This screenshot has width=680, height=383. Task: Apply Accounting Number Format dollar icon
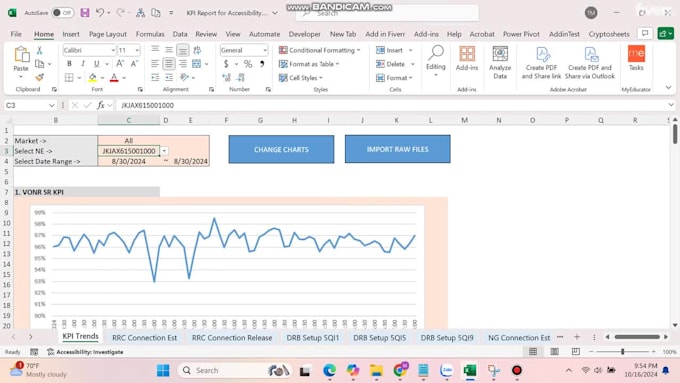point(226,64)
